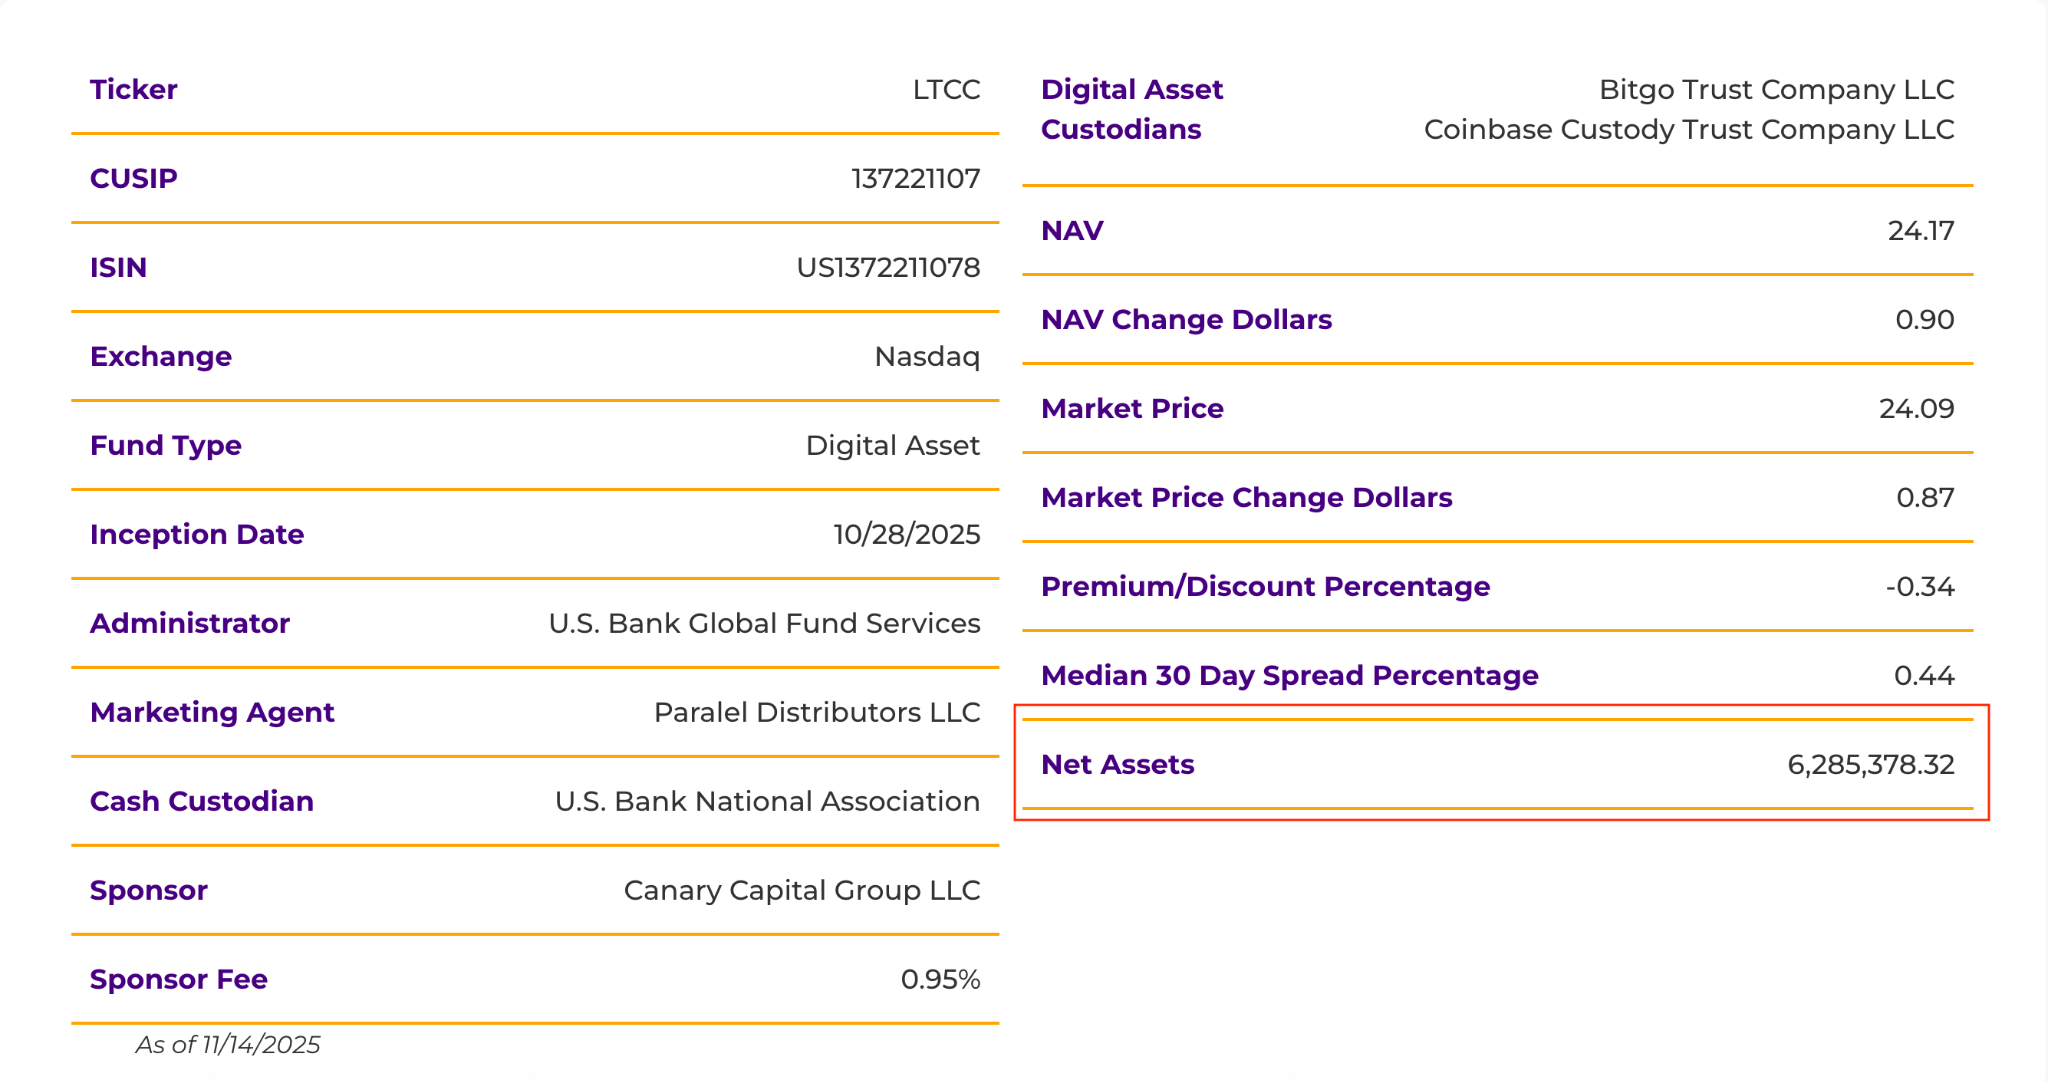
Task: Click the Nasdaq exchange value
Action: [x=927, y=357]
